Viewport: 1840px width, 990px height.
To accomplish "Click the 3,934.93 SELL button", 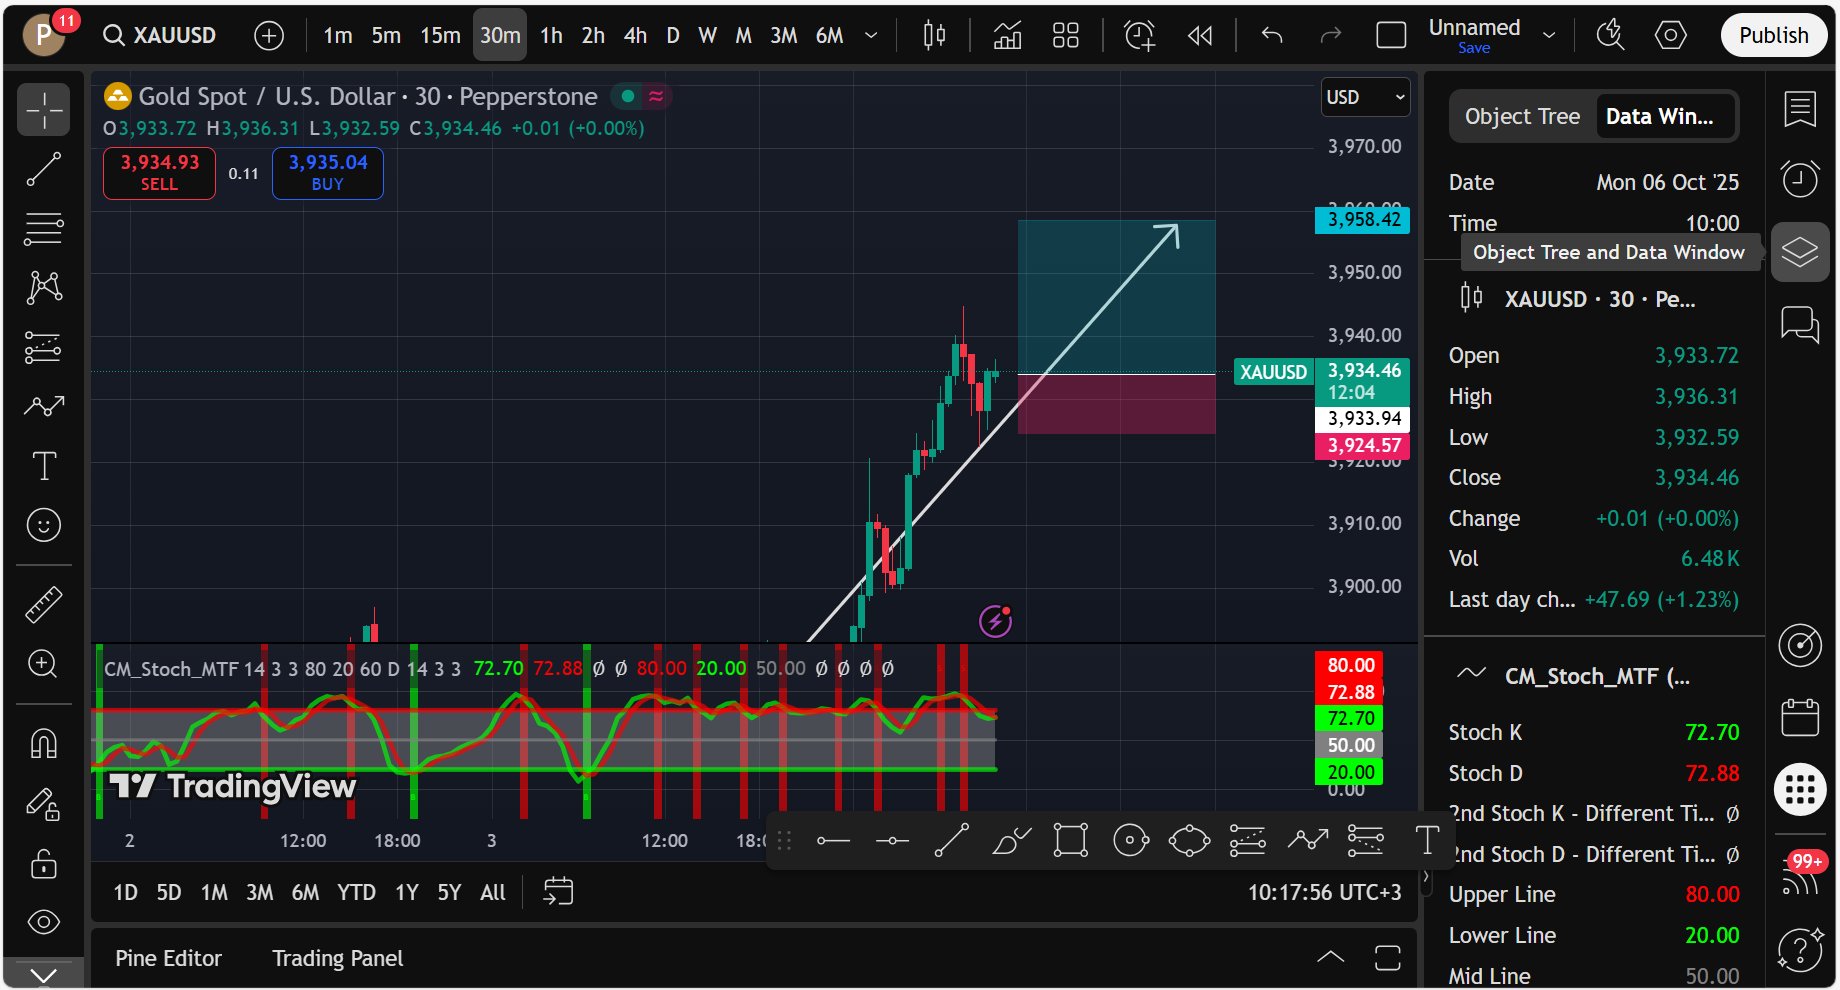I will coord(159,173).
